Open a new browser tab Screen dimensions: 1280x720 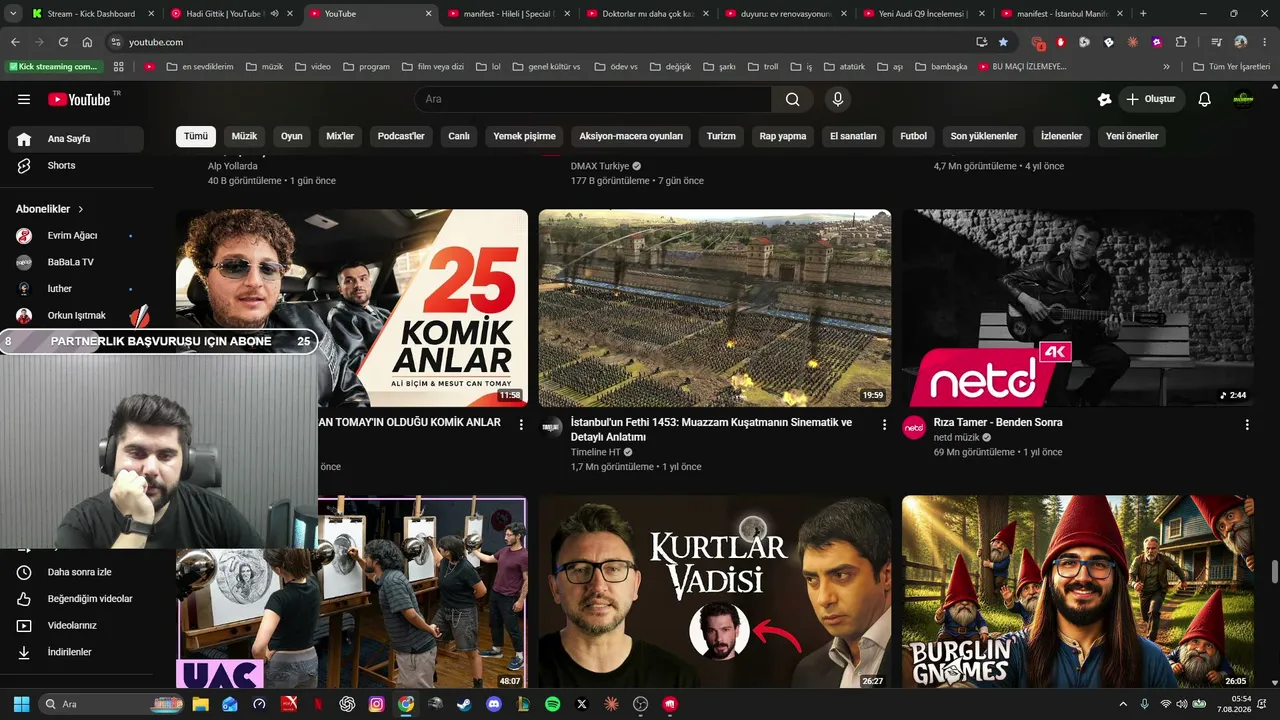[x=1143, y=14]
